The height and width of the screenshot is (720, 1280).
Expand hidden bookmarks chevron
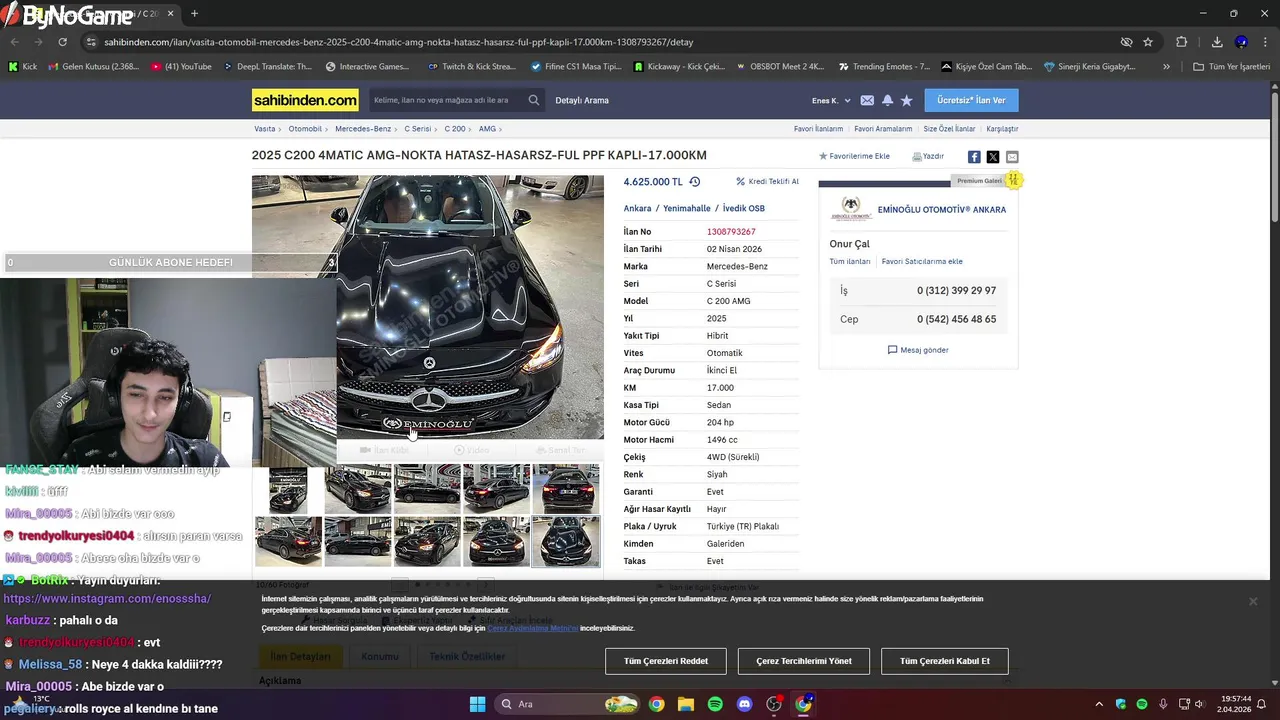(x=1166, y=67)
